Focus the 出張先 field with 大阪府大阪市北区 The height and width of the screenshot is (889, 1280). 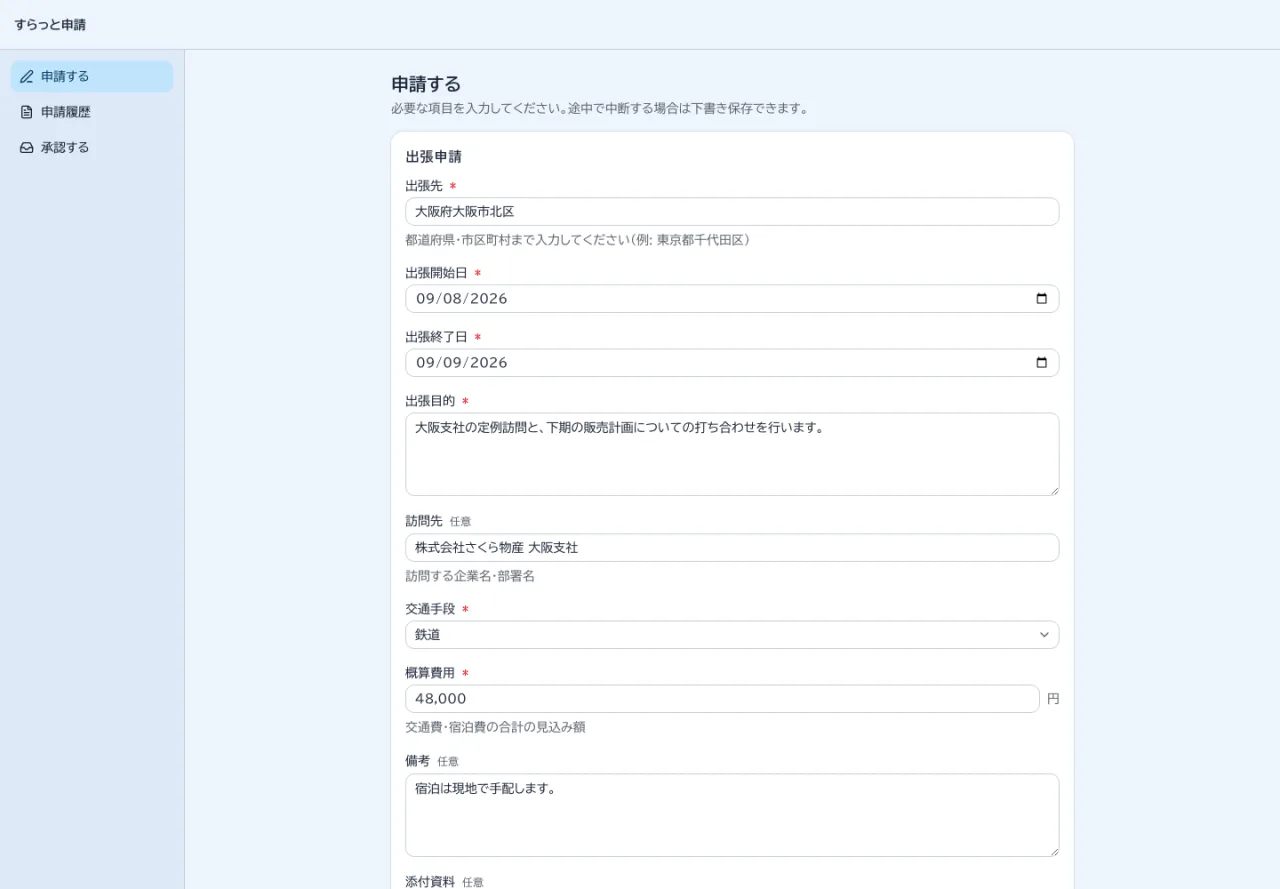(x=732, y=211)
